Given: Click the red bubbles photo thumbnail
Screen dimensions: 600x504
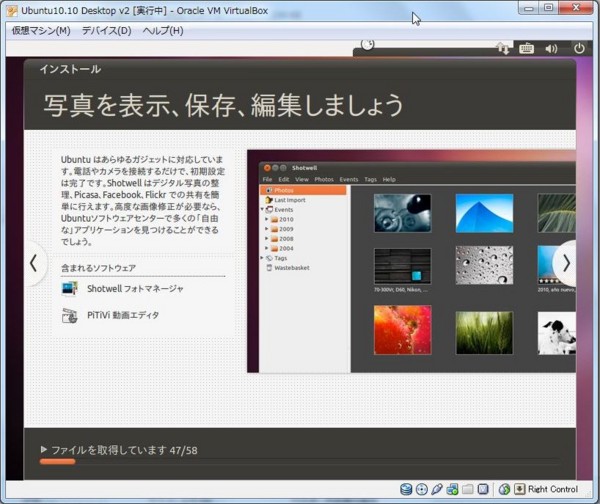Looking at the screenshot, I should tap(403, 330).
